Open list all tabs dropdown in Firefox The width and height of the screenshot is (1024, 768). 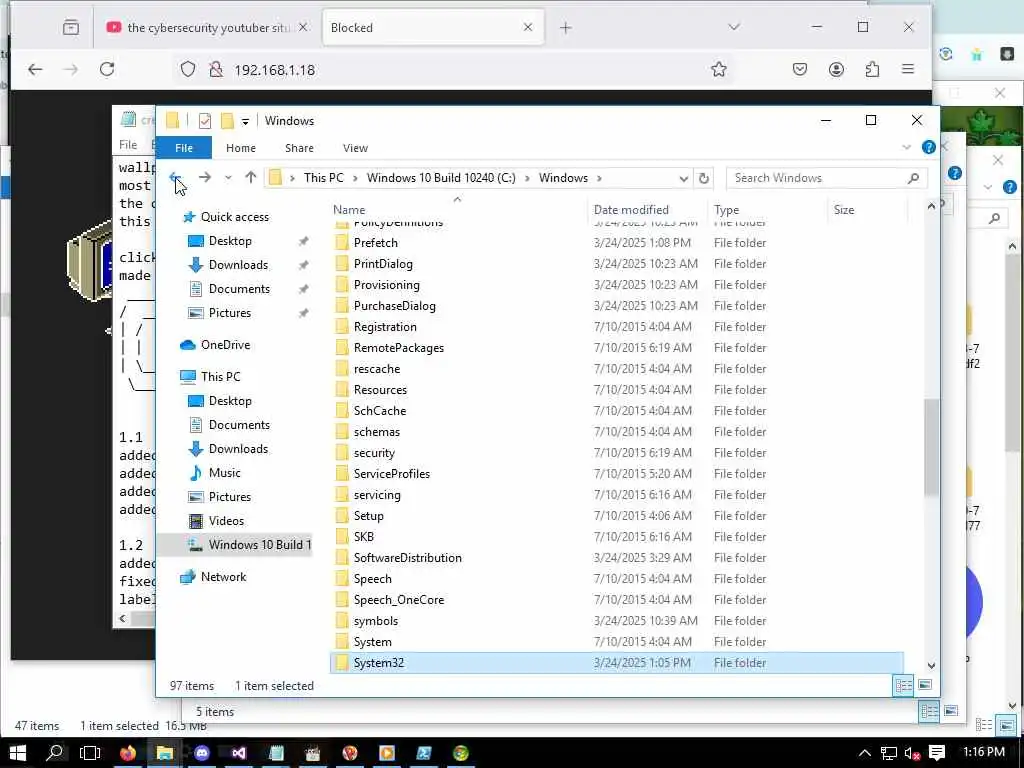pos(734,27)
